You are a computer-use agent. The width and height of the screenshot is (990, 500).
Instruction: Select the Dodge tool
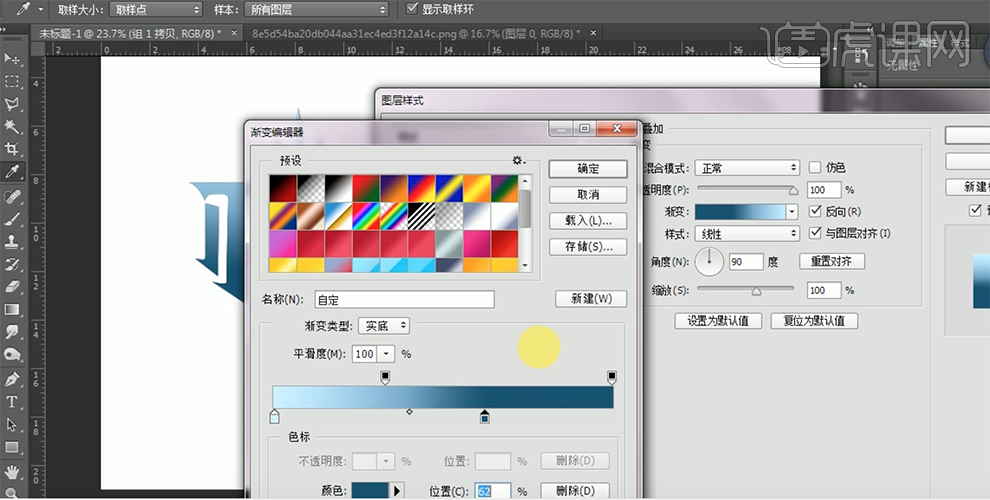click(12, 354)
